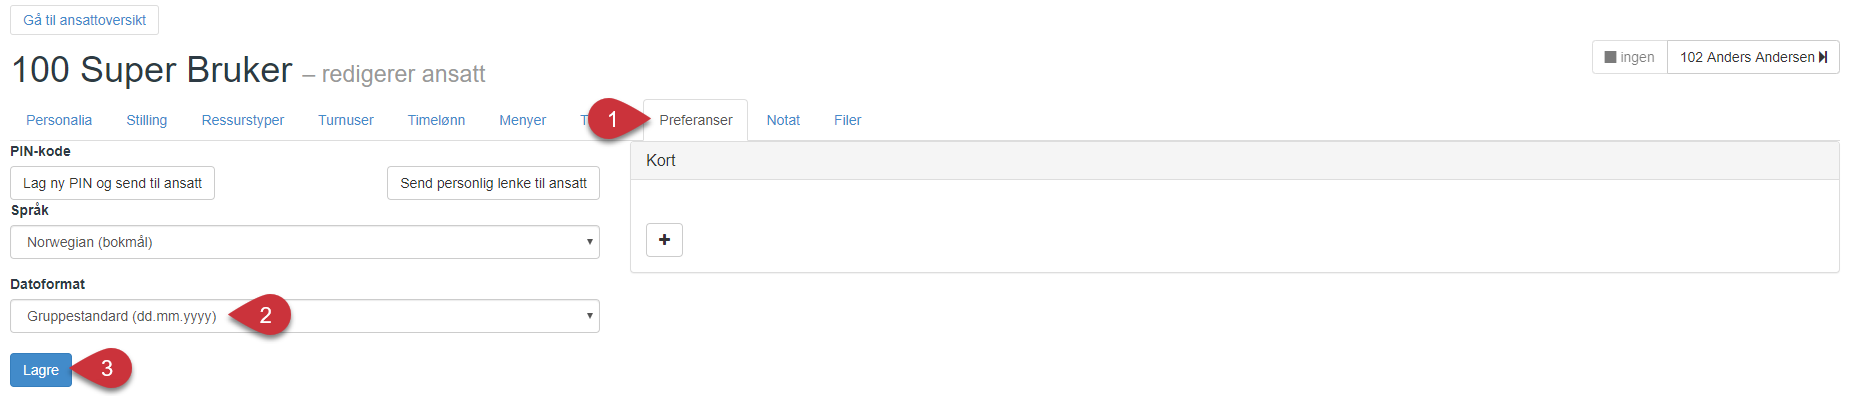
Task: Add a new card with the plus icon
Action: pos(664,240)
